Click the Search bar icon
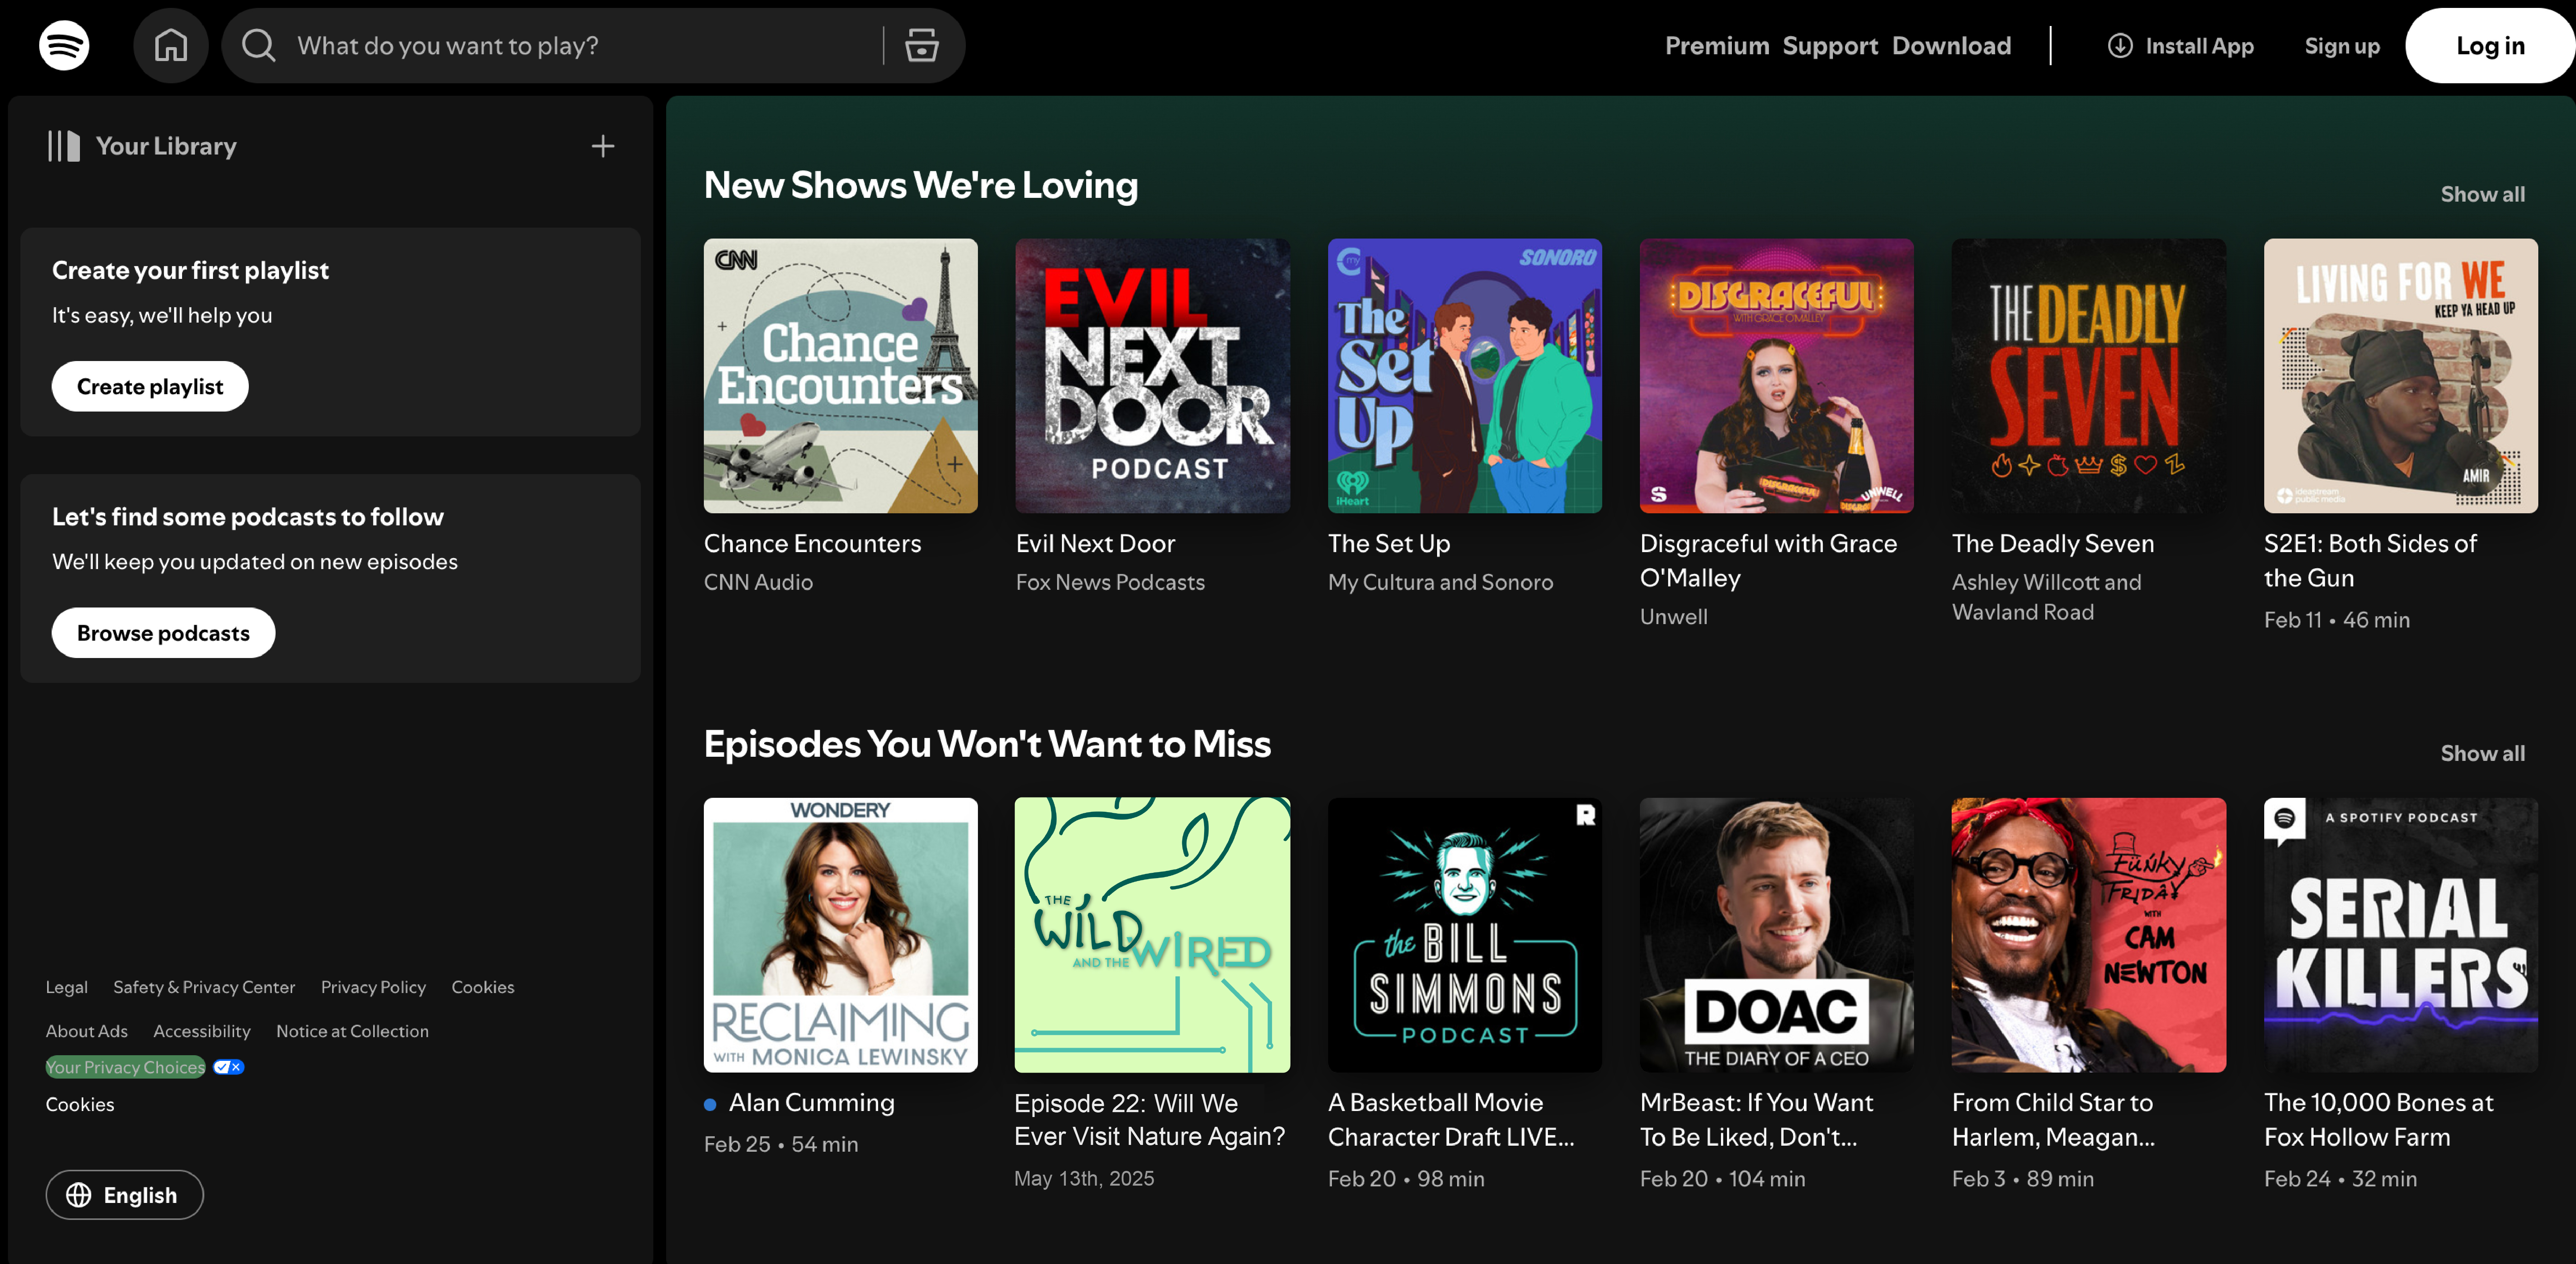This screenshot has height=1264, width=2576. [258, 44]
